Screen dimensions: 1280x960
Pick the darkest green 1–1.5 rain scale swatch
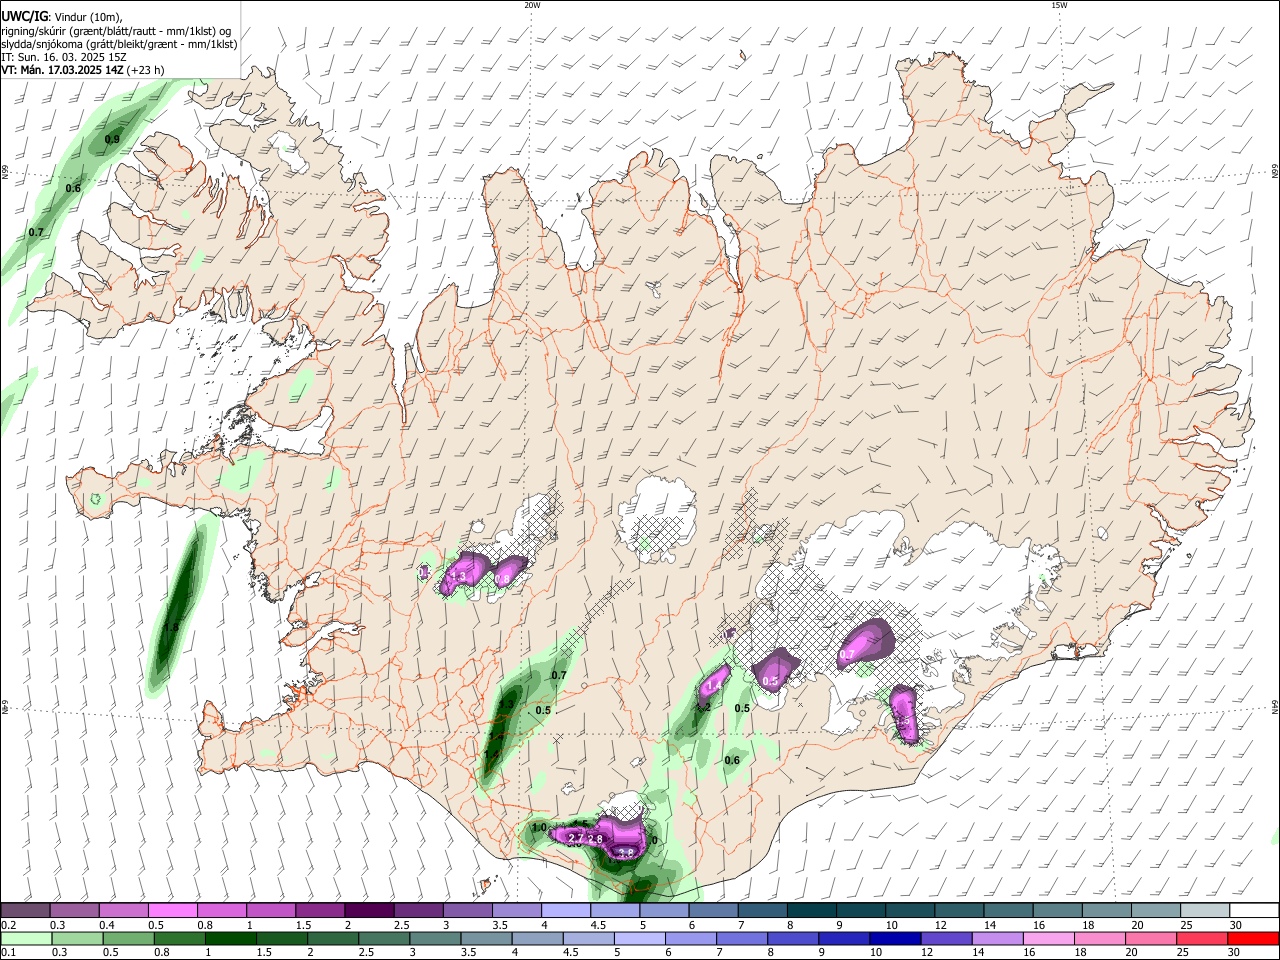click(x=231, y=938)
